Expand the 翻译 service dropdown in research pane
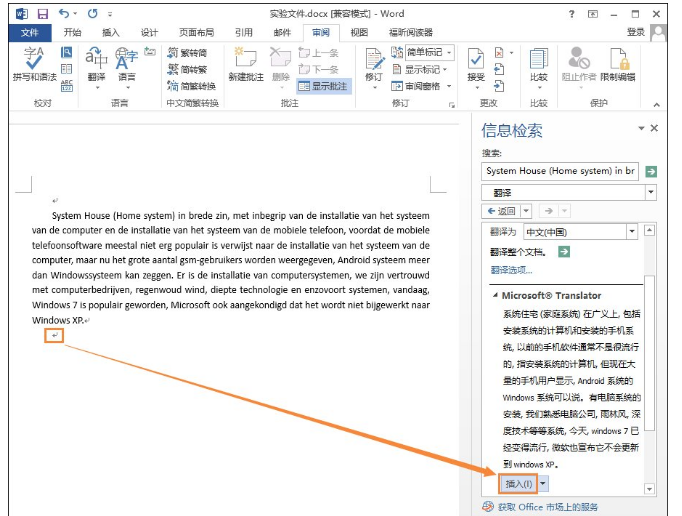The width and height of the screenshot is (682, 516). (x=651, y=192)
